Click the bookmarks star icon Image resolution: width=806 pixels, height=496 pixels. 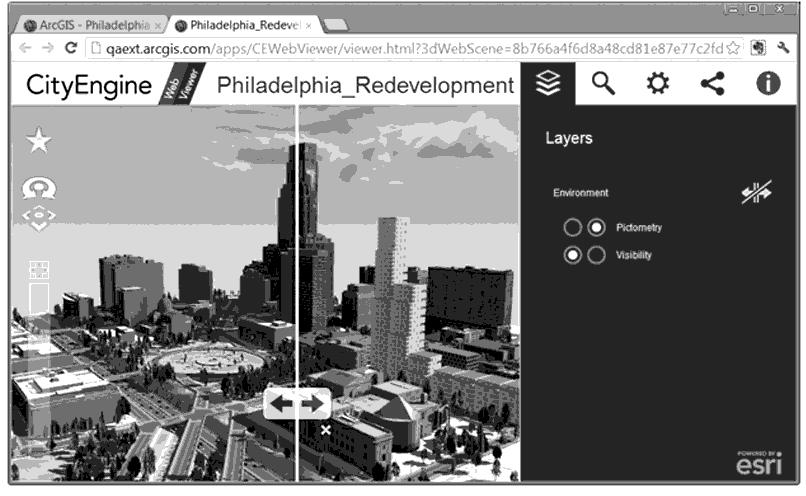pyautogui.click(x=39, y=140)
